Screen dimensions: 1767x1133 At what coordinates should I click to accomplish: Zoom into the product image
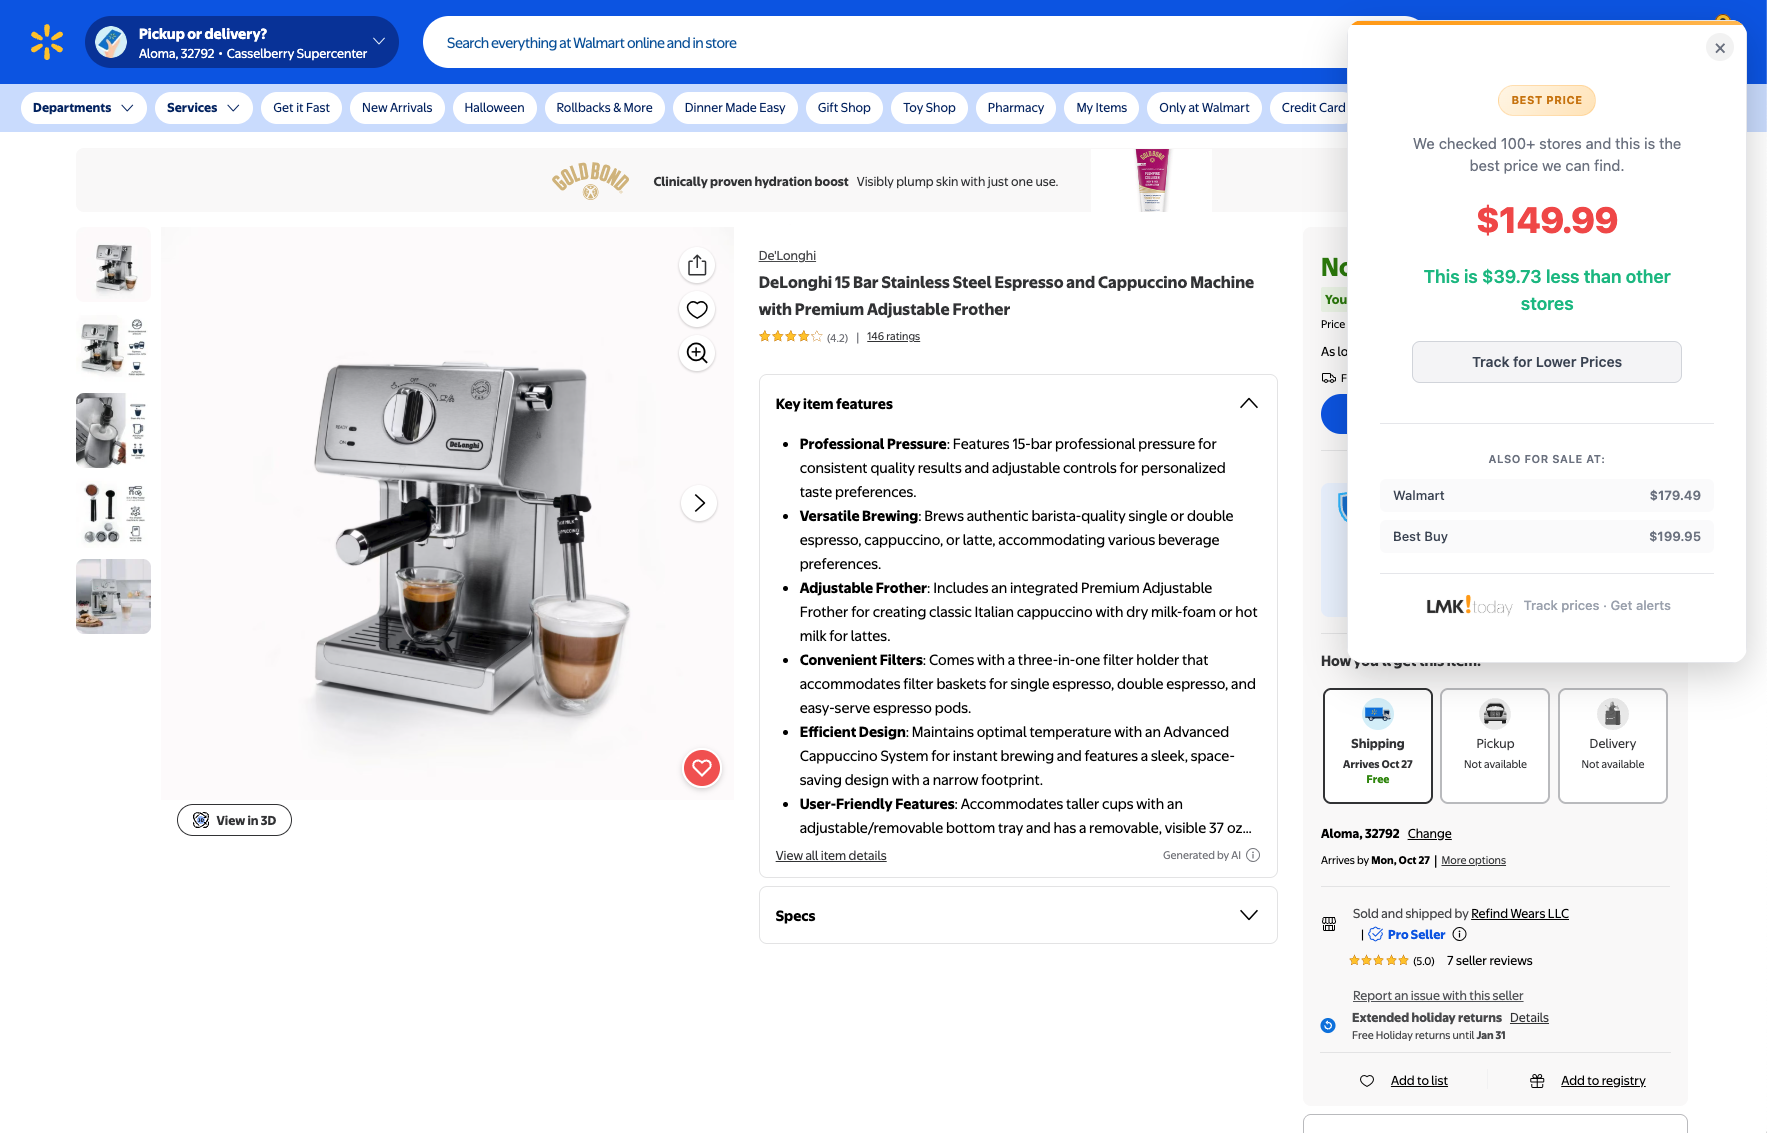pos(697,353)
